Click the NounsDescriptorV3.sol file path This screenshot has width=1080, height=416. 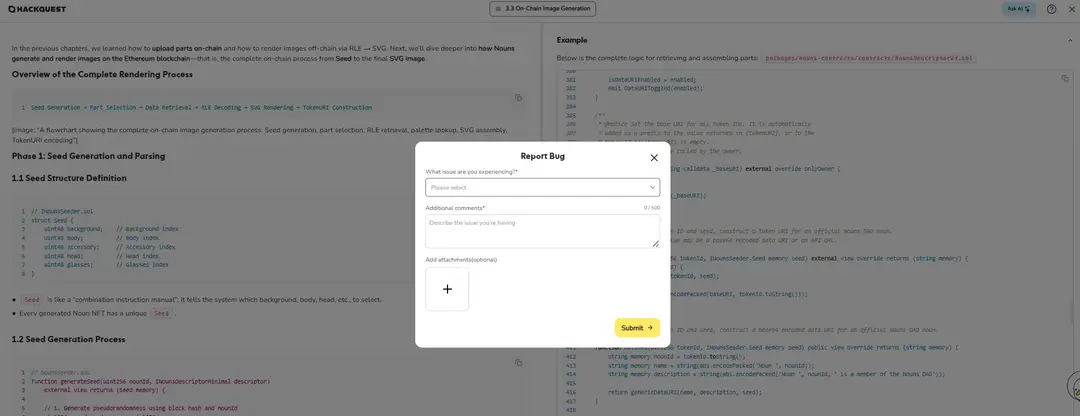869,58
